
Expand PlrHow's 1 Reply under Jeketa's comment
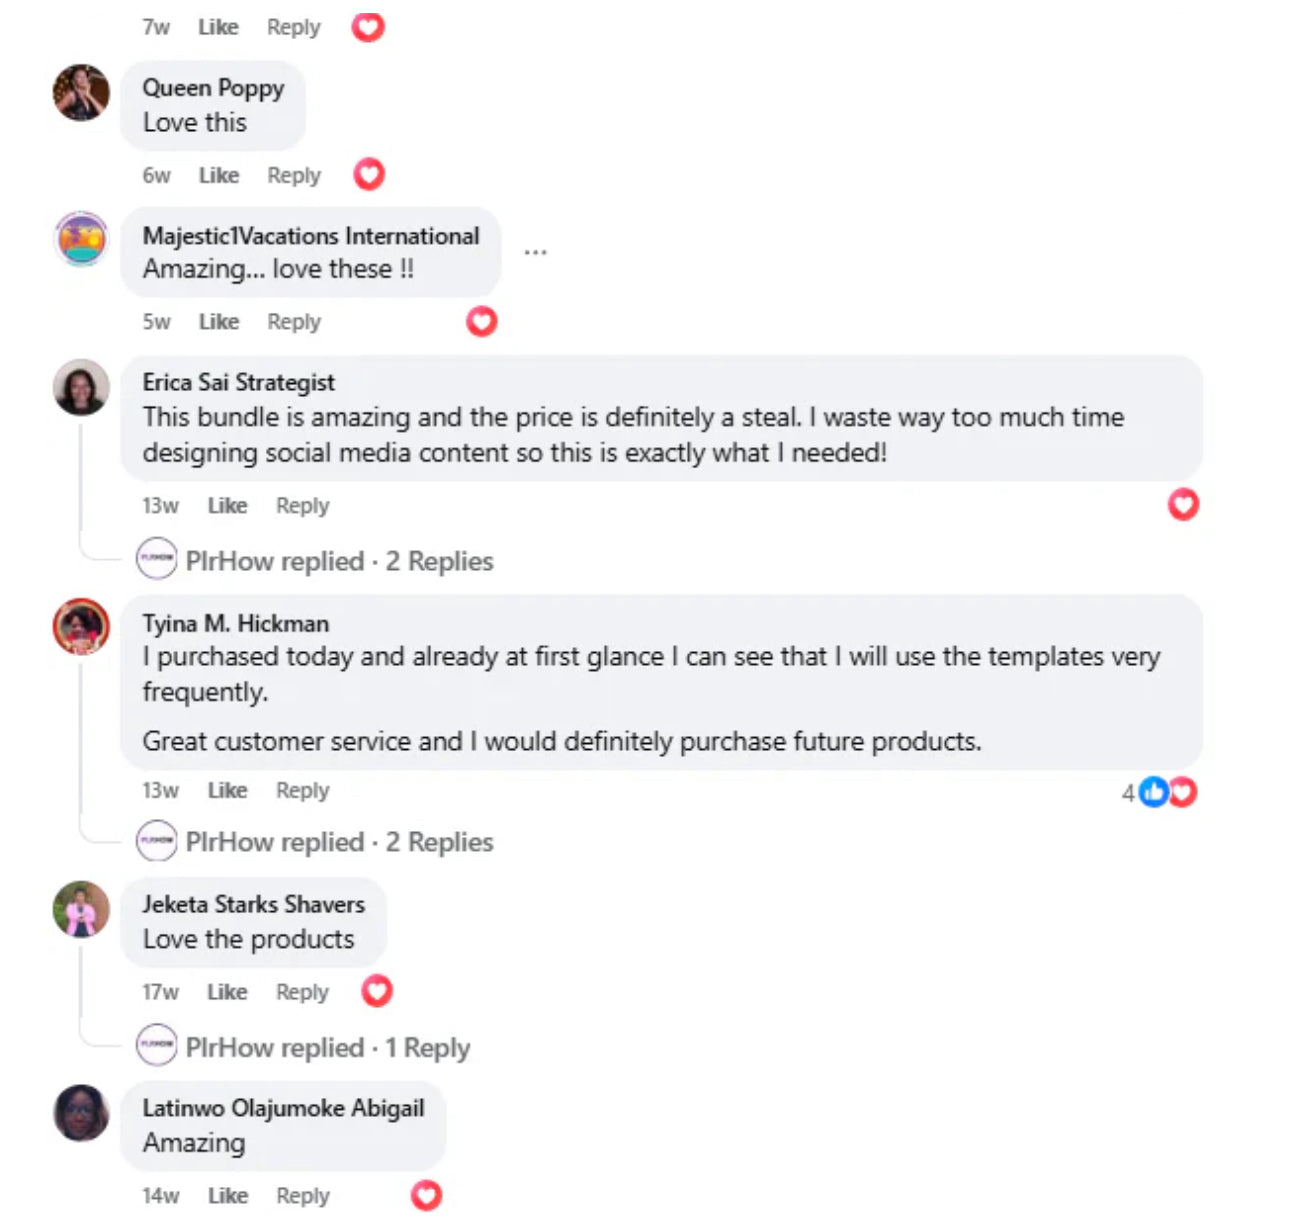coord(327,1048)
